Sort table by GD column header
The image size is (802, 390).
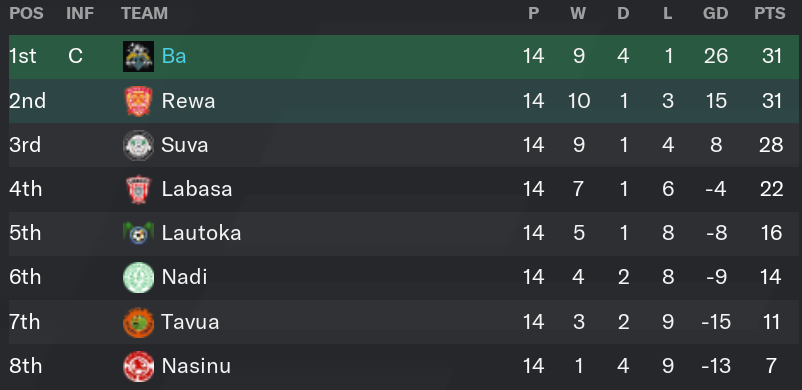coord(715,13)
